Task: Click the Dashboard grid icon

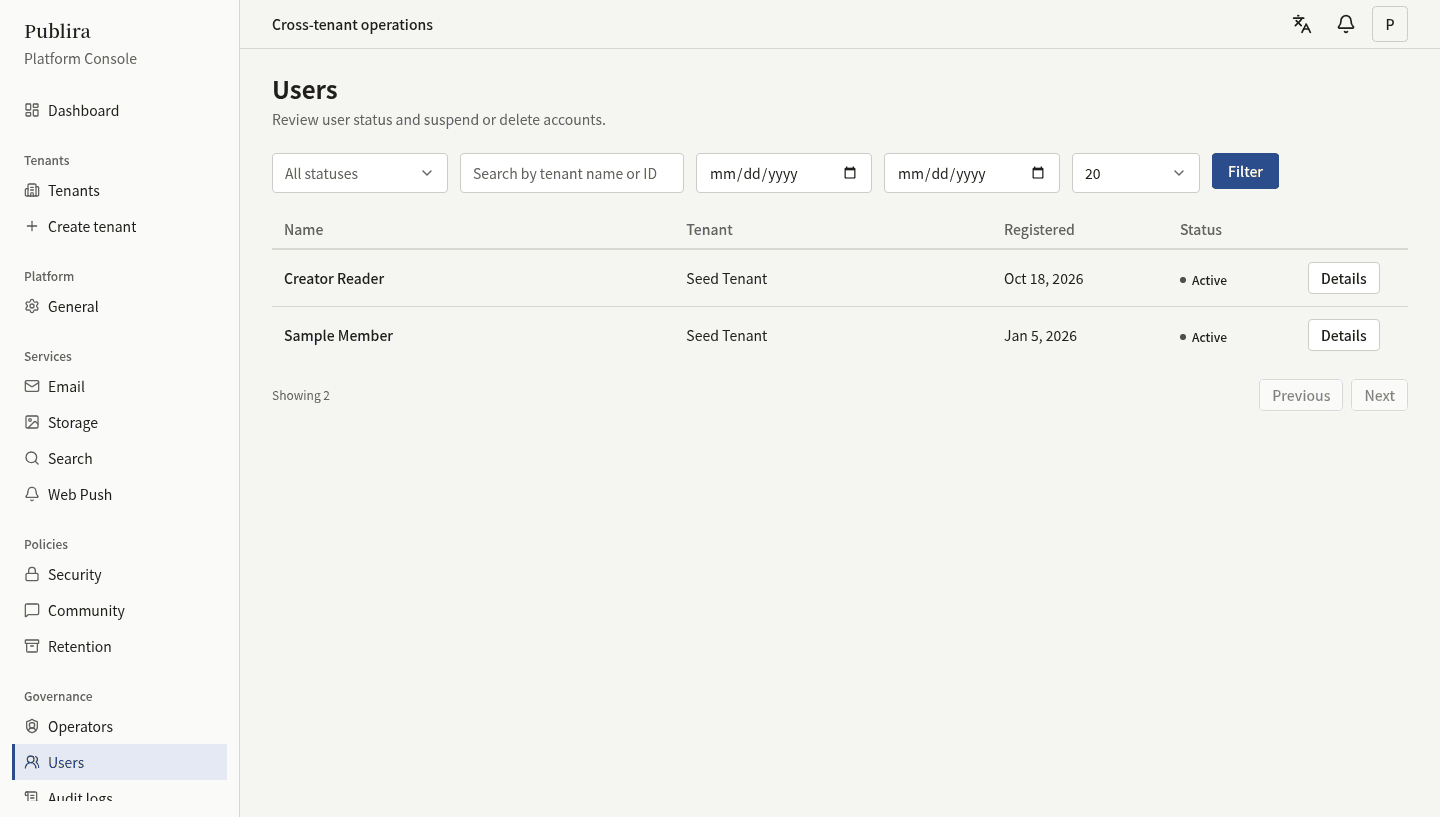Action: click(32, 110)
